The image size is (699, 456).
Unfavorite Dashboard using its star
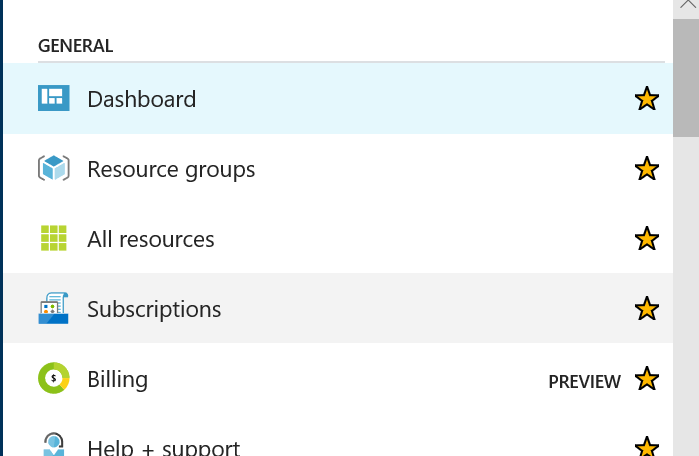tap(646, 99)
